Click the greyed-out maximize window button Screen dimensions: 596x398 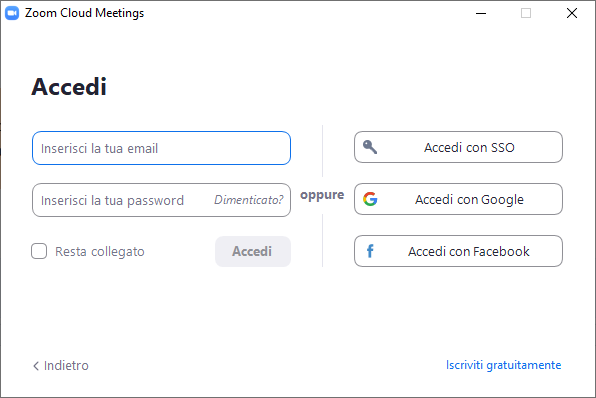pyautogui.click(x=526, y=13)
